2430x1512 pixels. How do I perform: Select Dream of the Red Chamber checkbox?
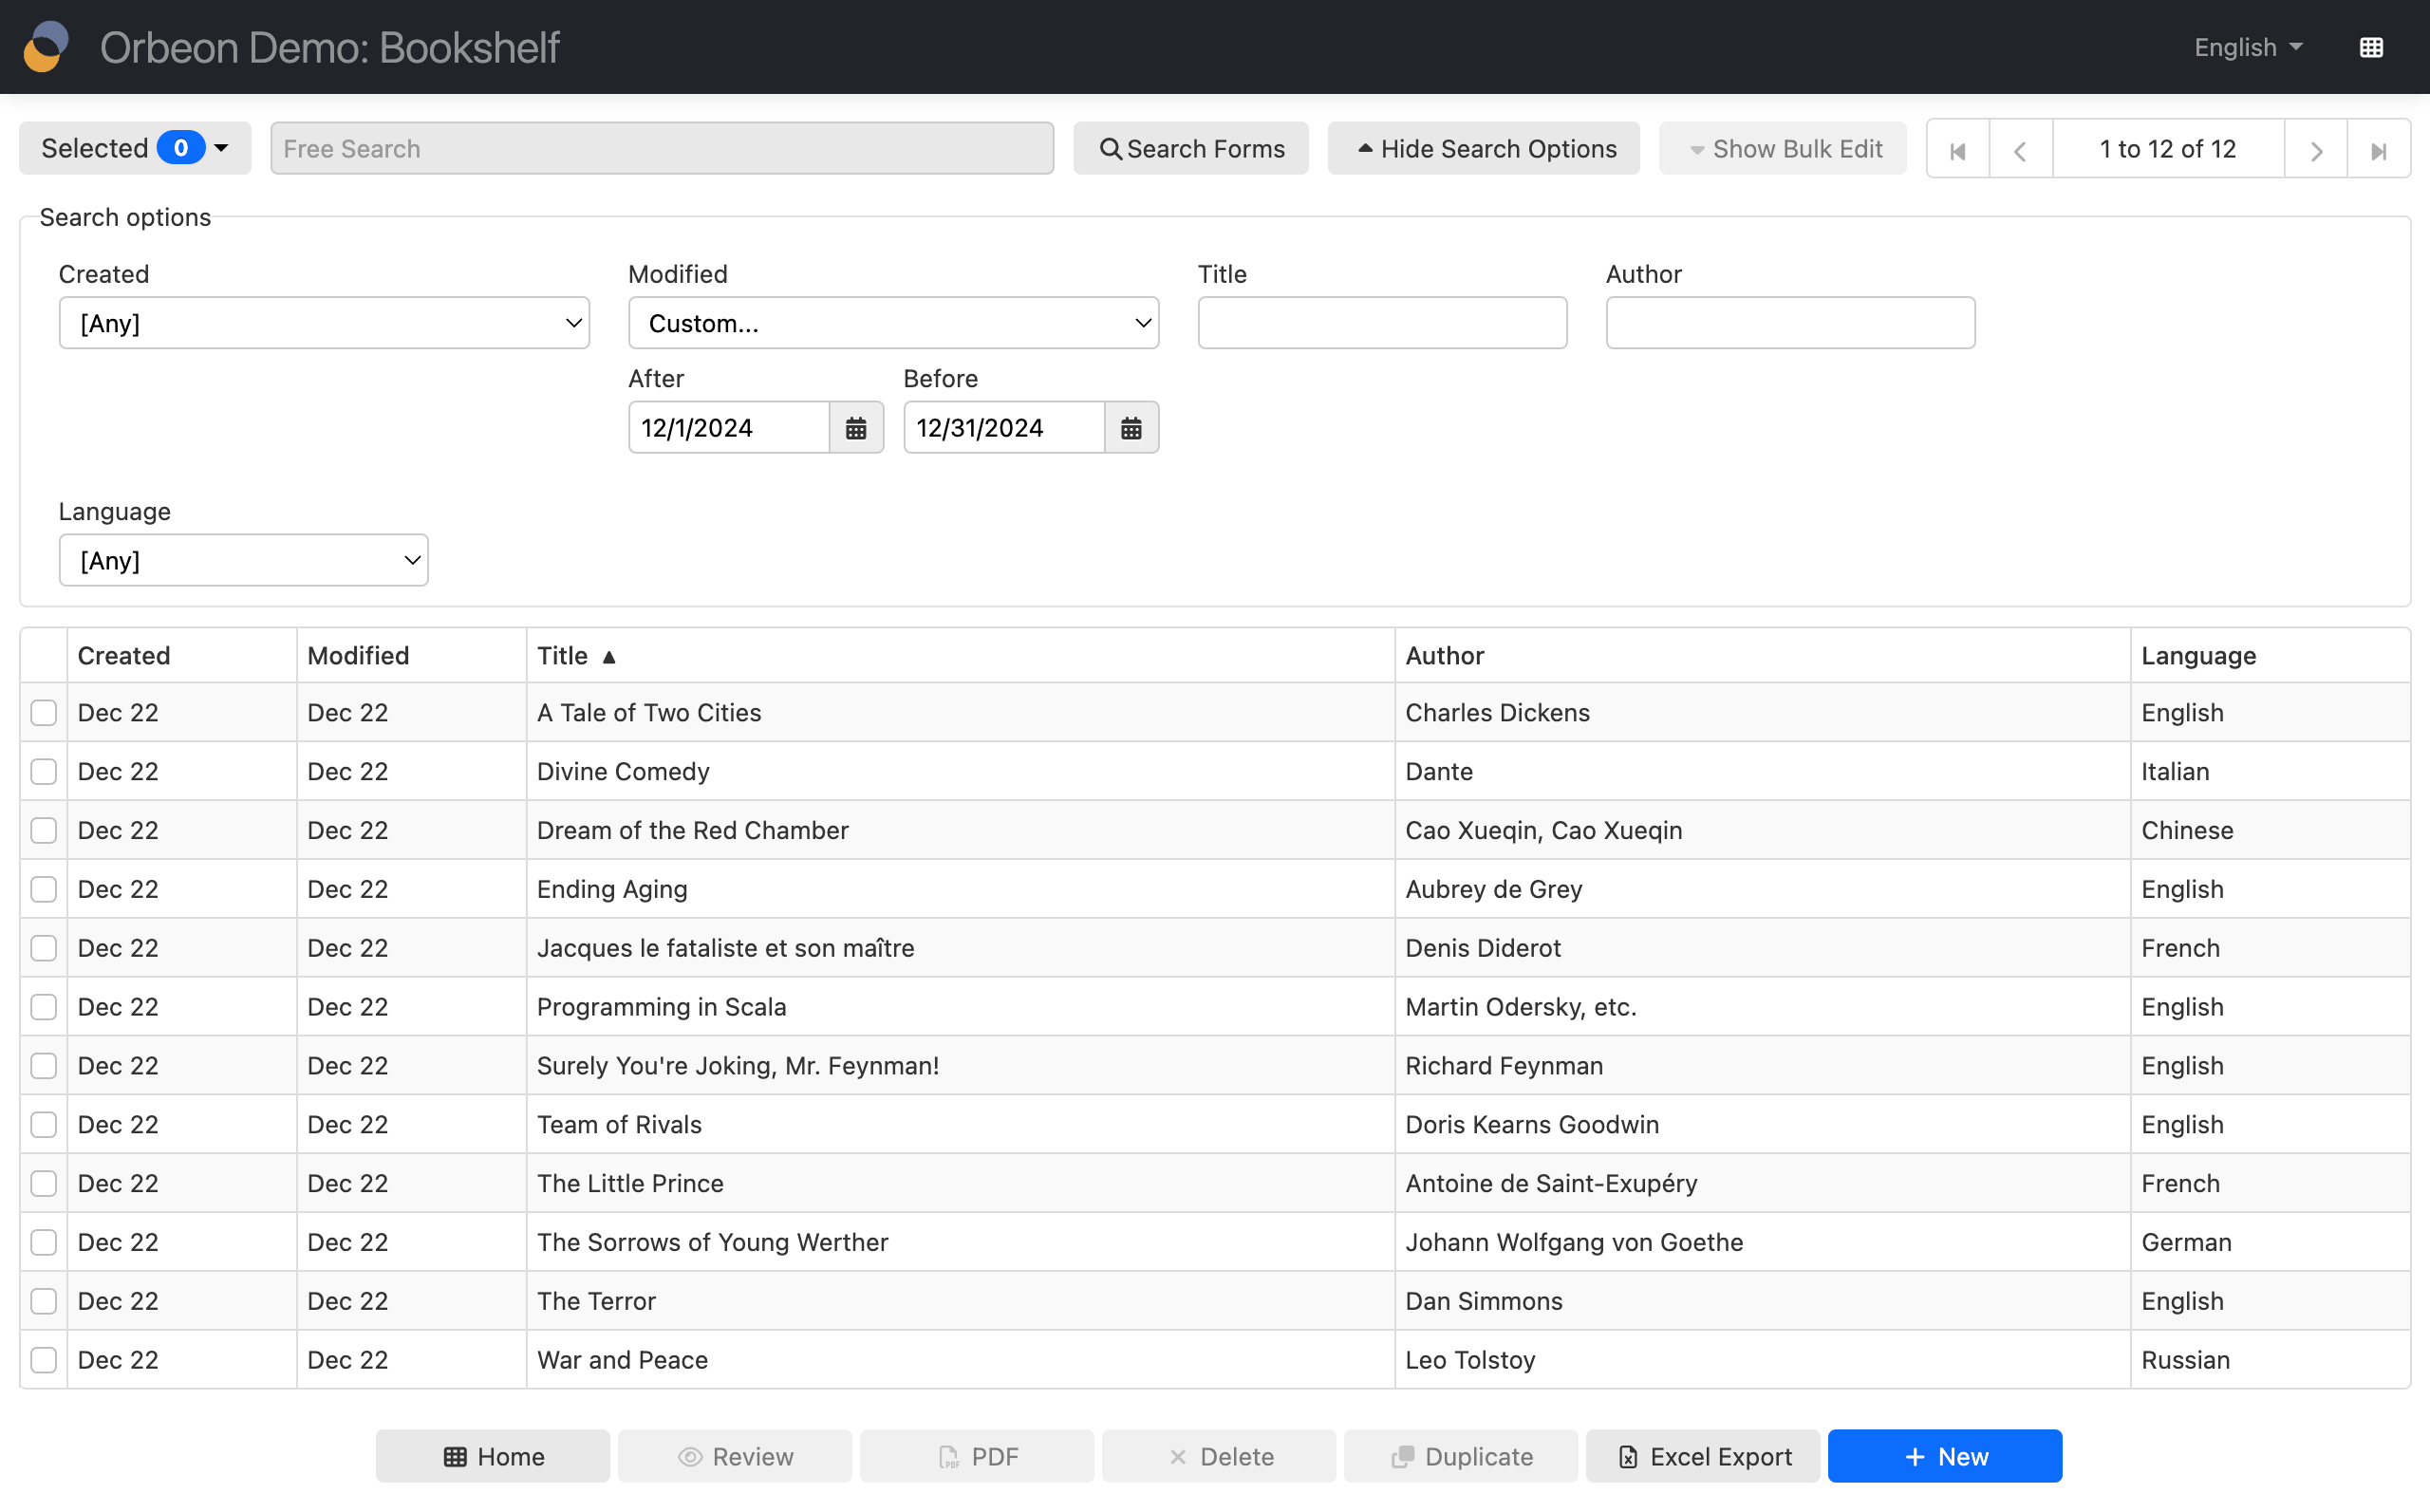click(43, 831)
